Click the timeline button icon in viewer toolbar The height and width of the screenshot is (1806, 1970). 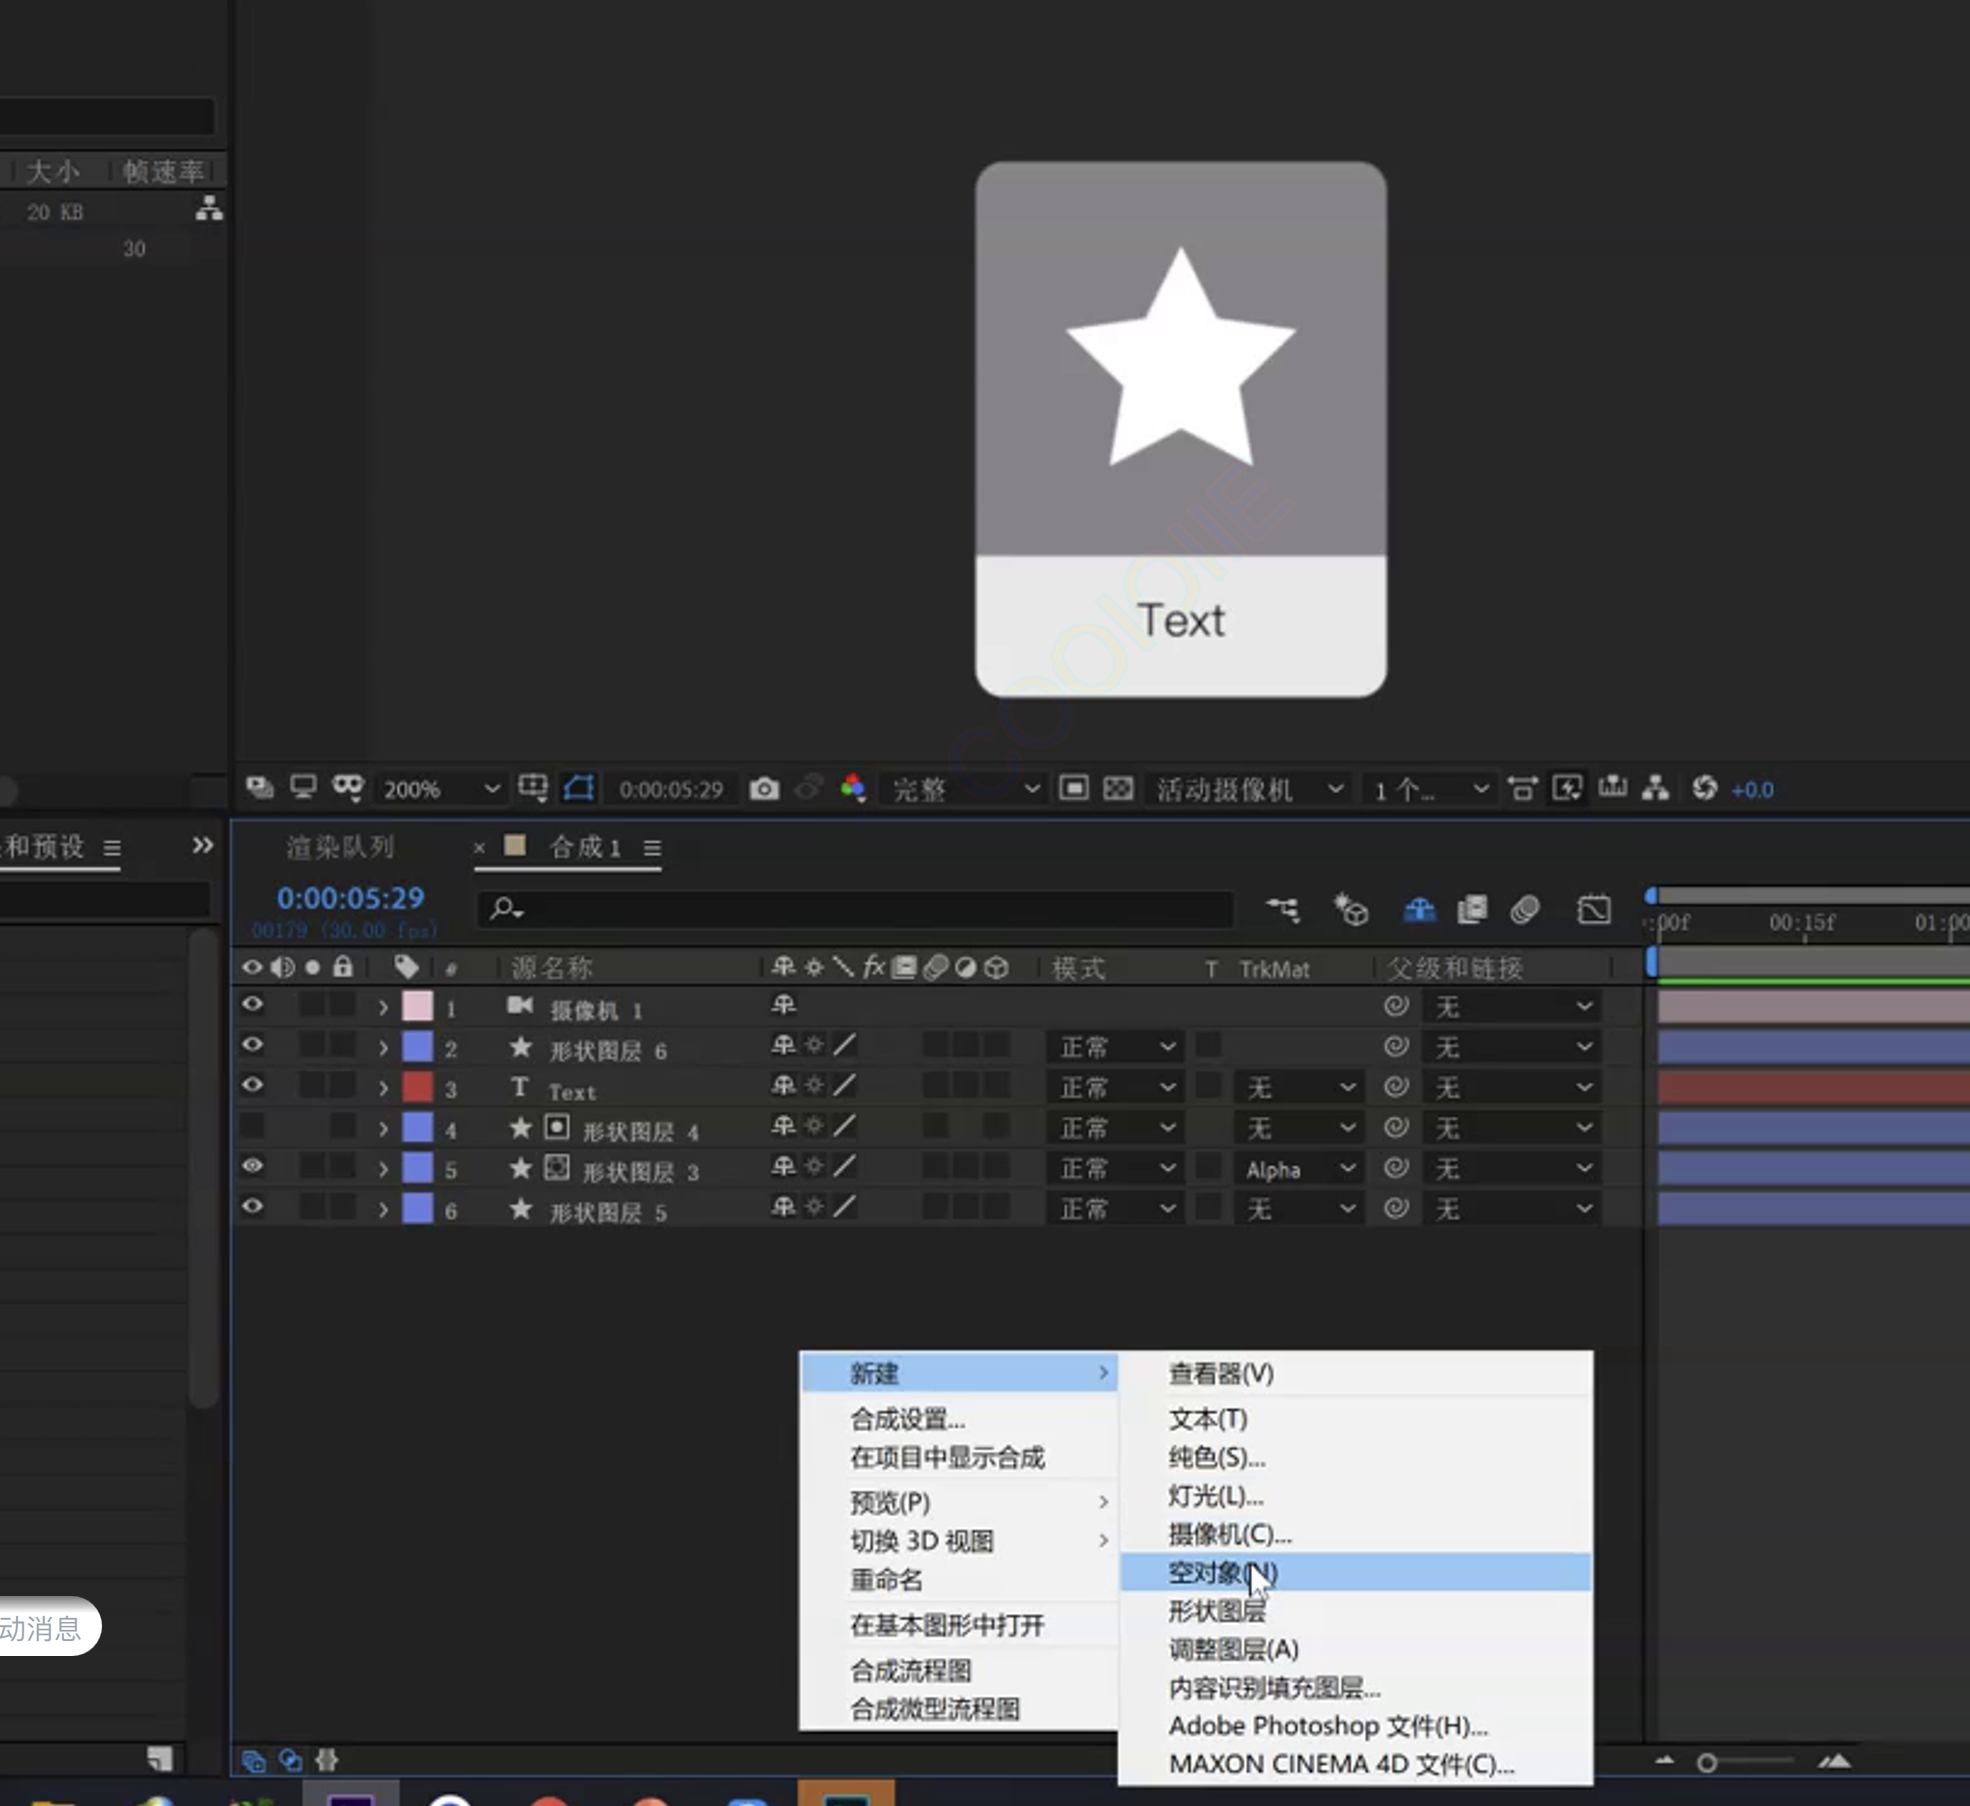point(1612,789)
